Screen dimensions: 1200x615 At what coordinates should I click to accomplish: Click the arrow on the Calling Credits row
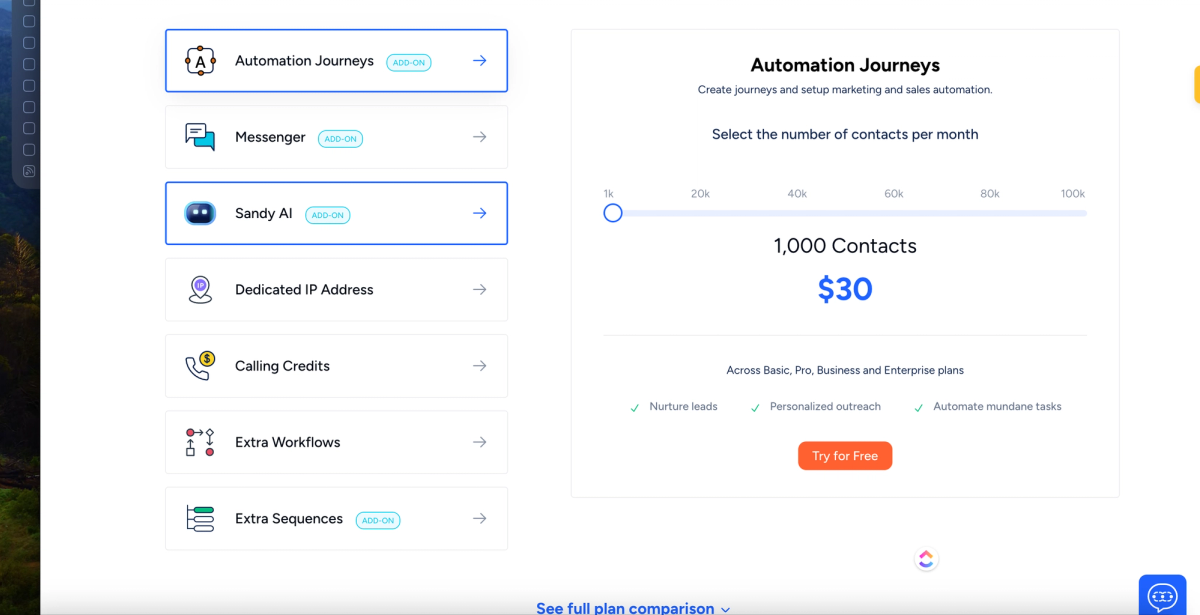[x=480, y=366]
